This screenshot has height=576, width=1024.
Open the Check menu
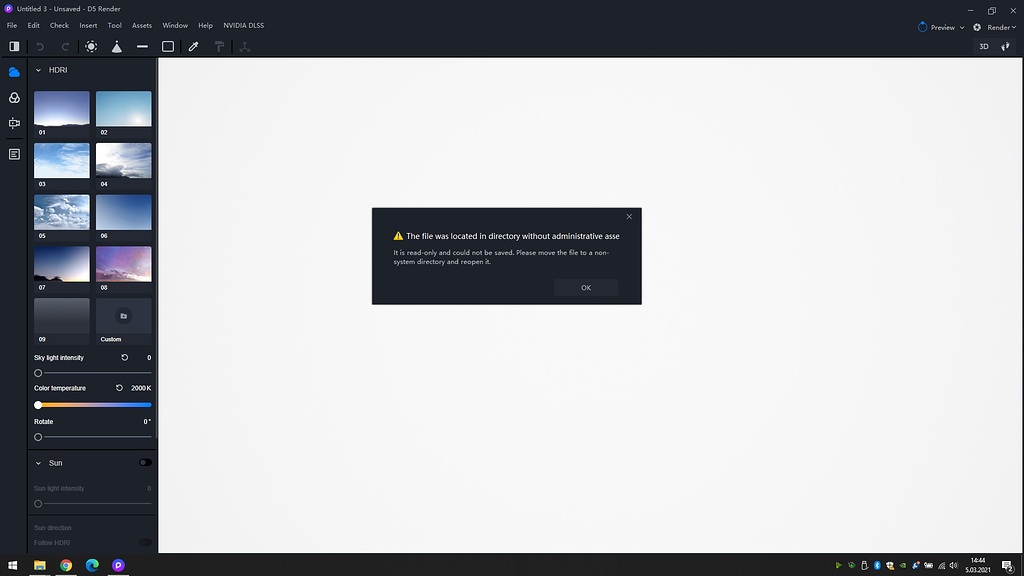(59, 25)
